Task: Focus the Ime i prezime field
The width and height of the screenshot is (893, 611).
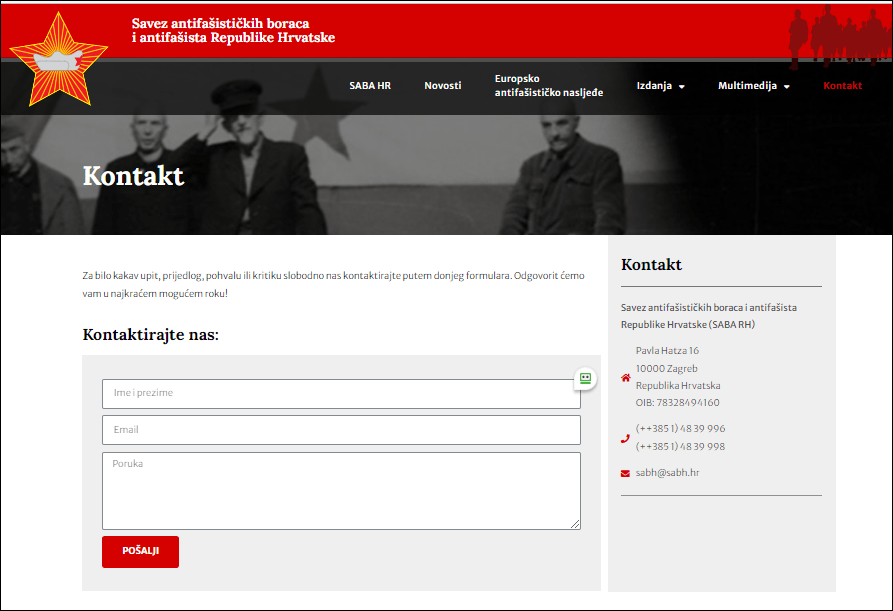Action: [341, 393]
